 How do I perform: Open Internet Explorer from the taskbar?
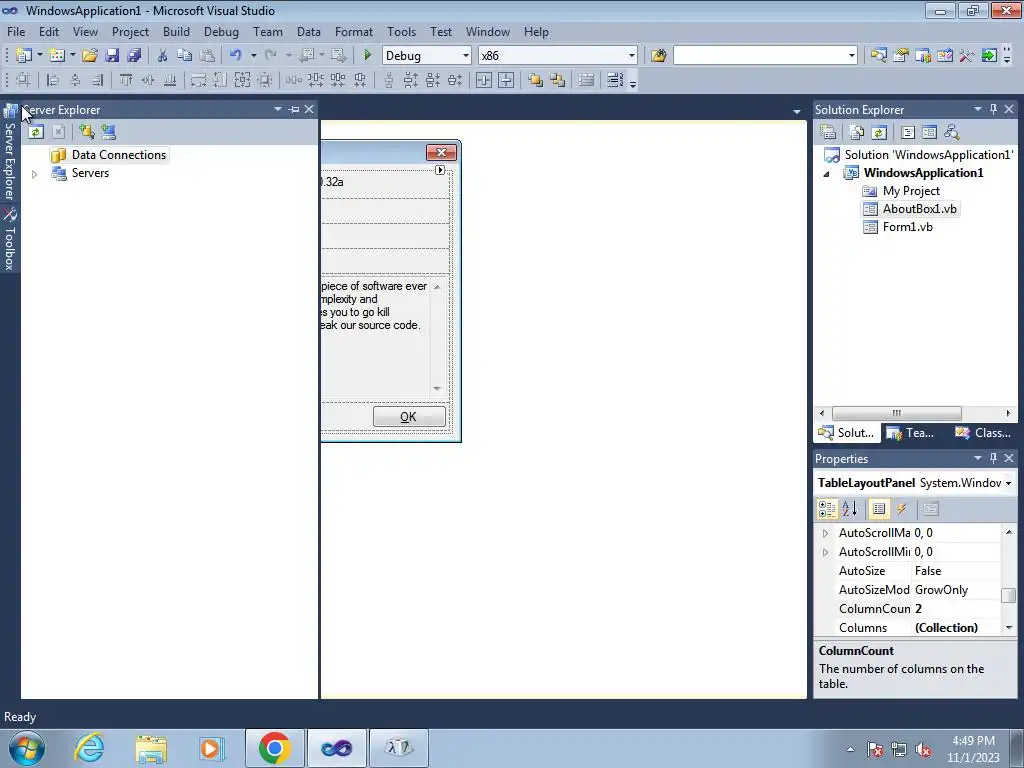pos(89,748)
